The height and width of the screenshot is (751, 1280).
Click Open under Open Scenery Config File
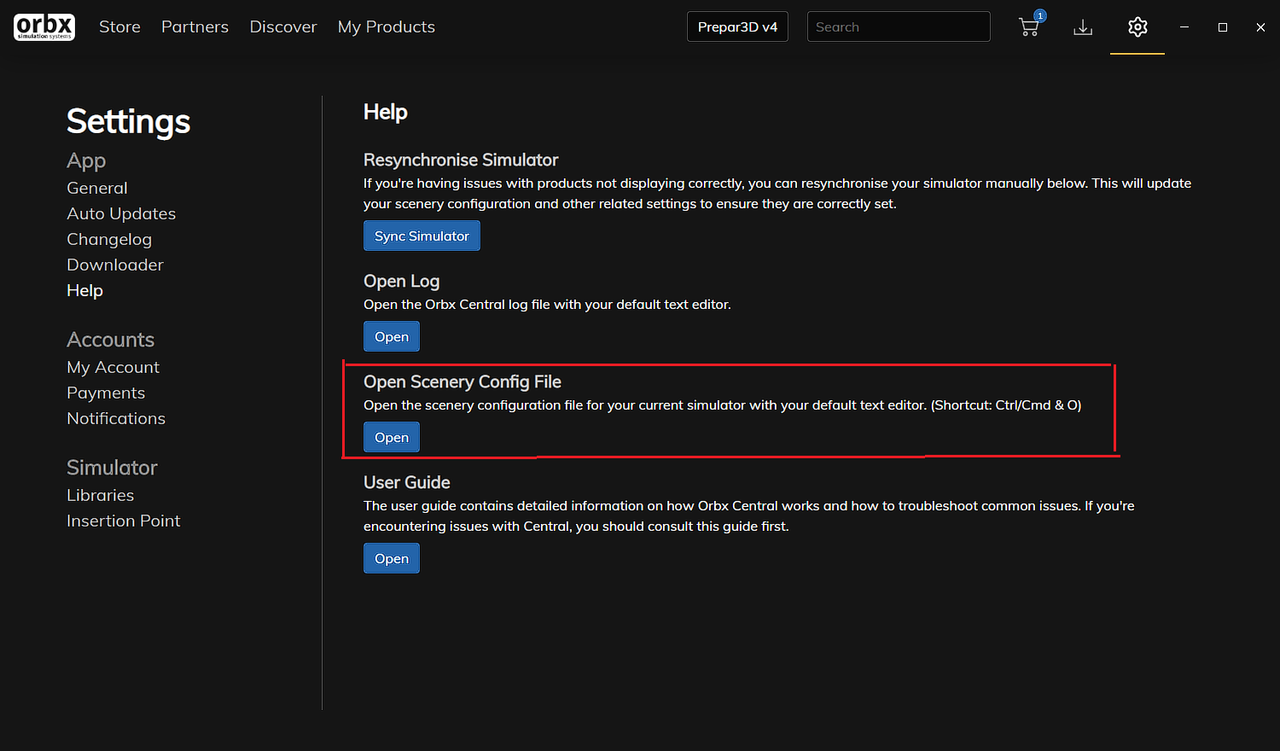(x=391, y=437)
